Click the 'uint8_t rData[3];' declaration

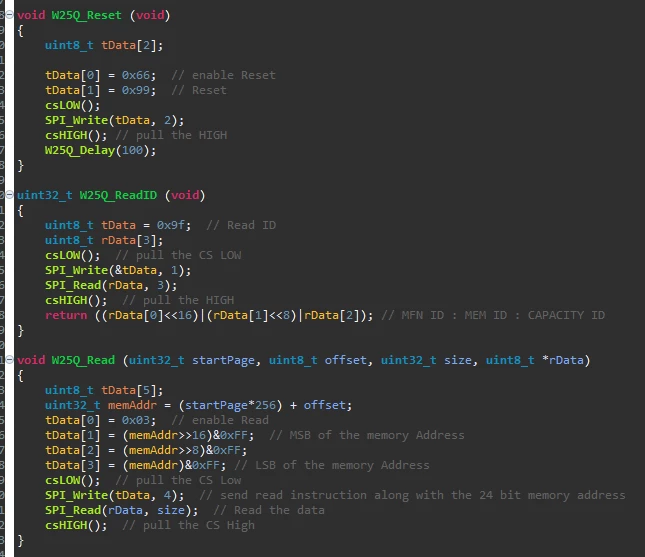[x=104, y=240]
